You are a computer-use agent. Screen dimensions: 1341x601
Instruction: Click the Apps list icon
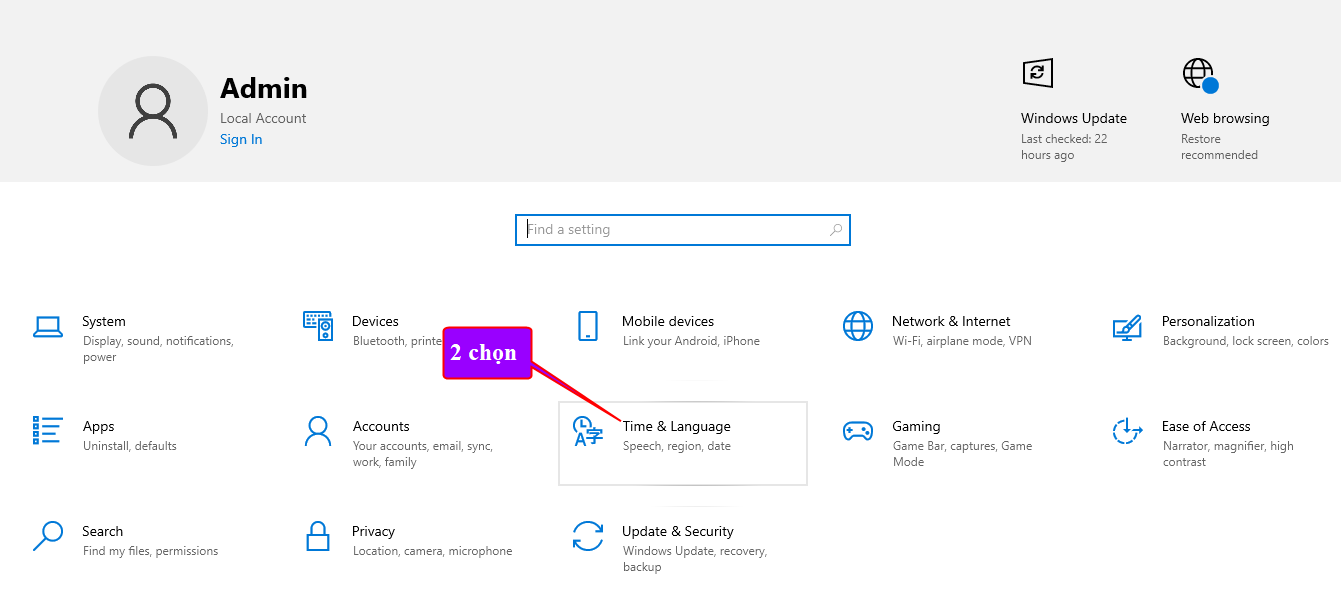(48, 430)
